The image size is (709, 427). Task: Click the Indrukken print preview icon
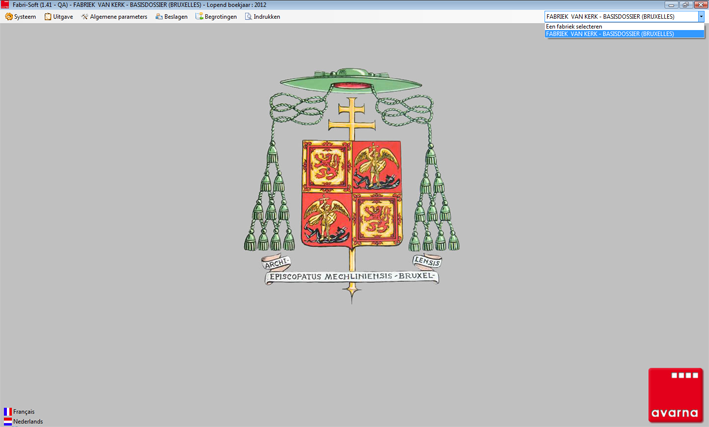248,17
